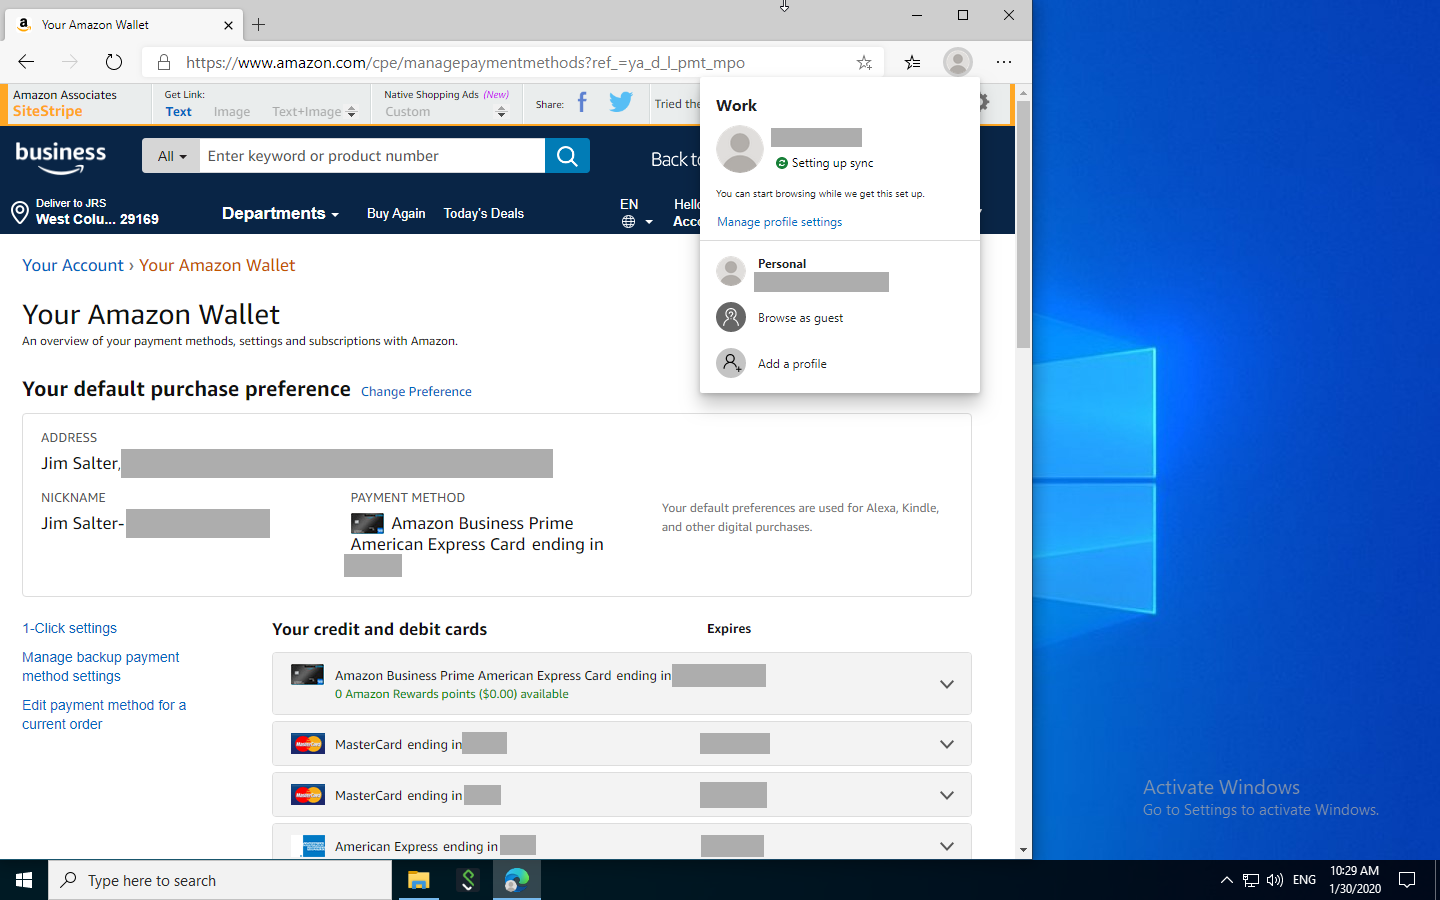Click Edit payment method for a current order
1440x900 pixels.
point(104,715)
